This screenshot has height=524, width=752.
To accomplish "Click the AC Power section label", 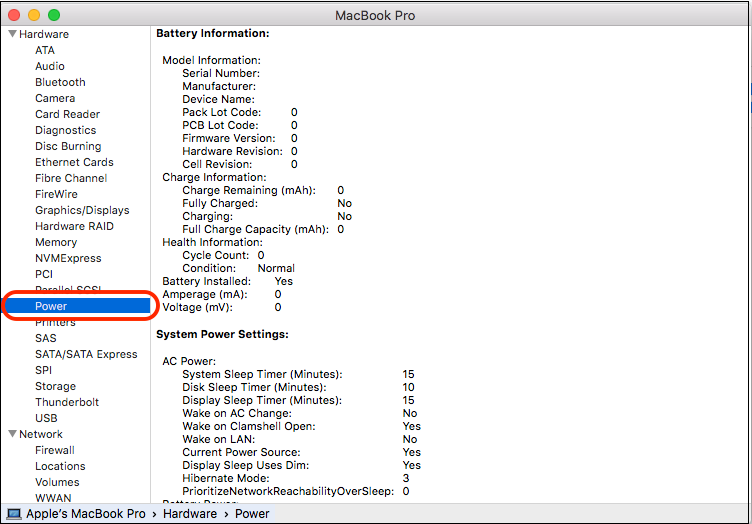I will pos(188,361).
